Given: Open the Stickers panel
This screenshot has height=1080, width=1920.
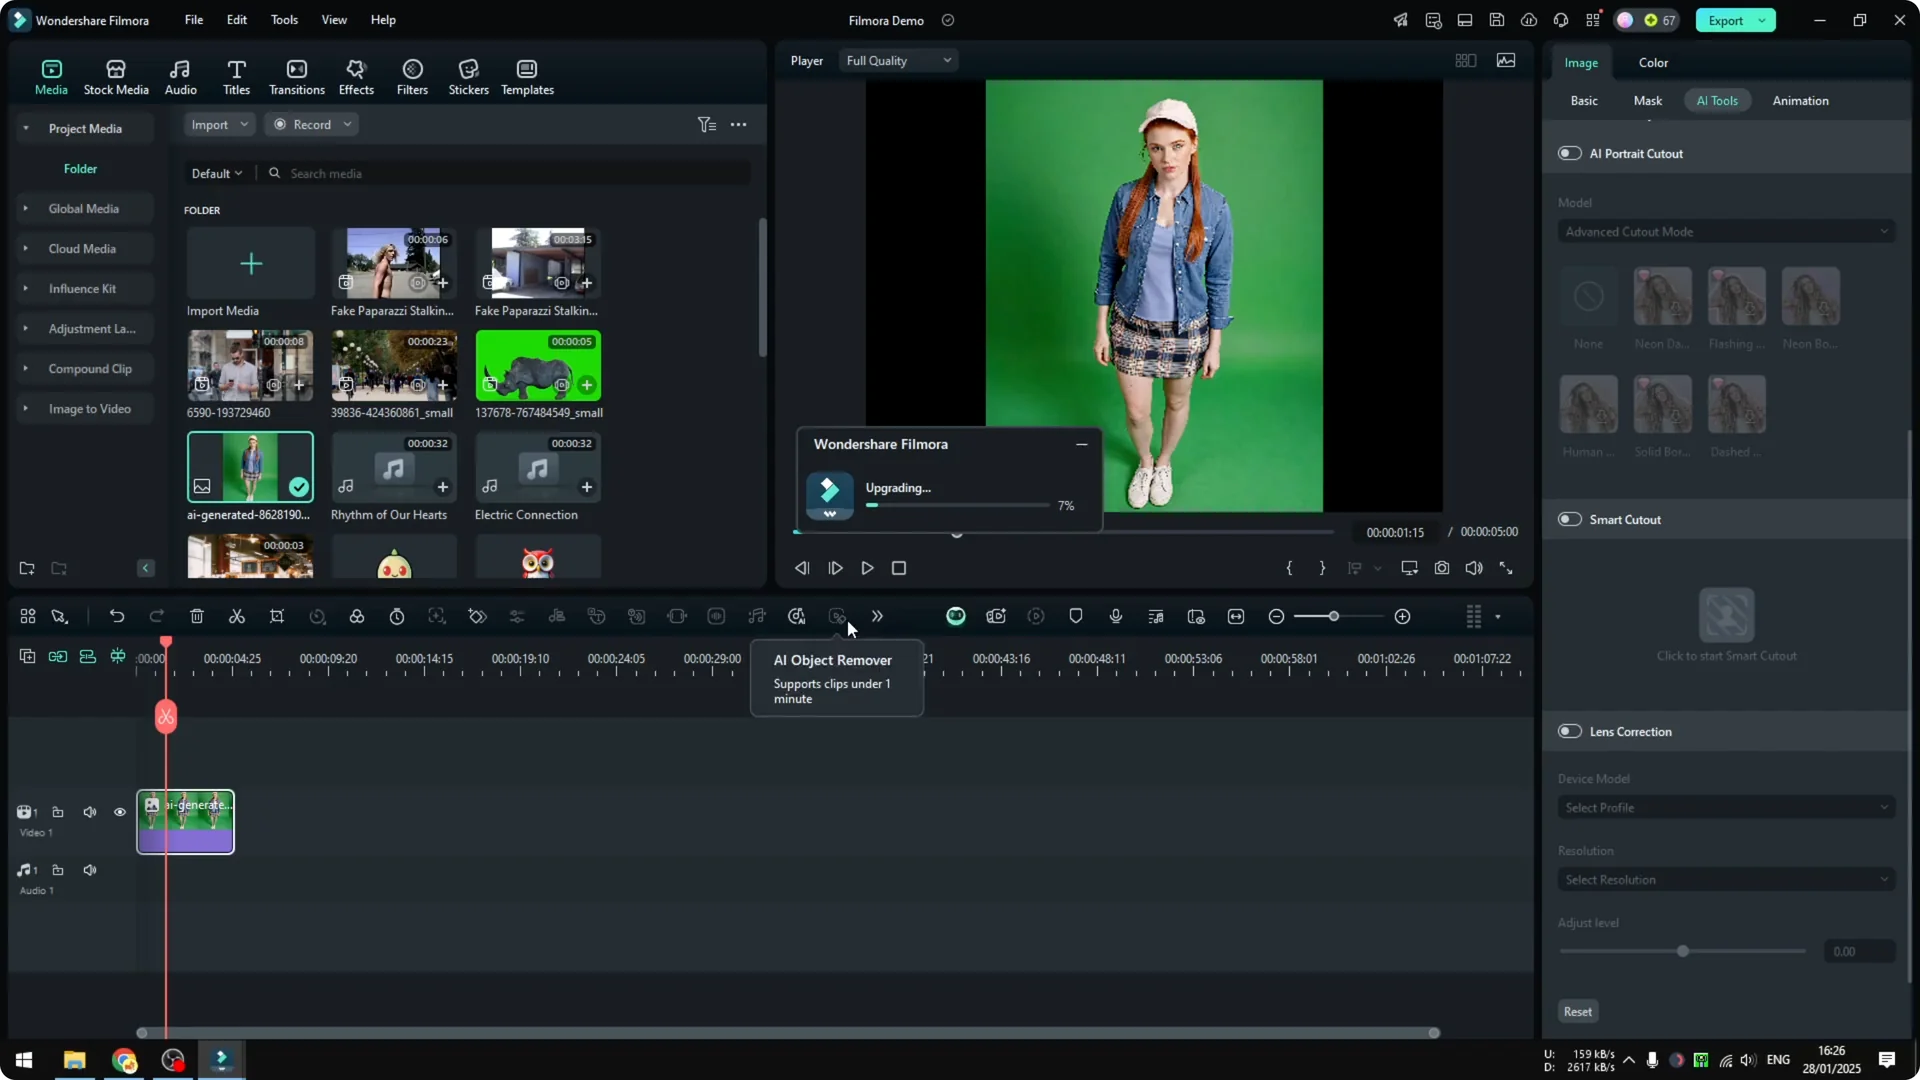Looking at the screenshot, I should [468, 75].
